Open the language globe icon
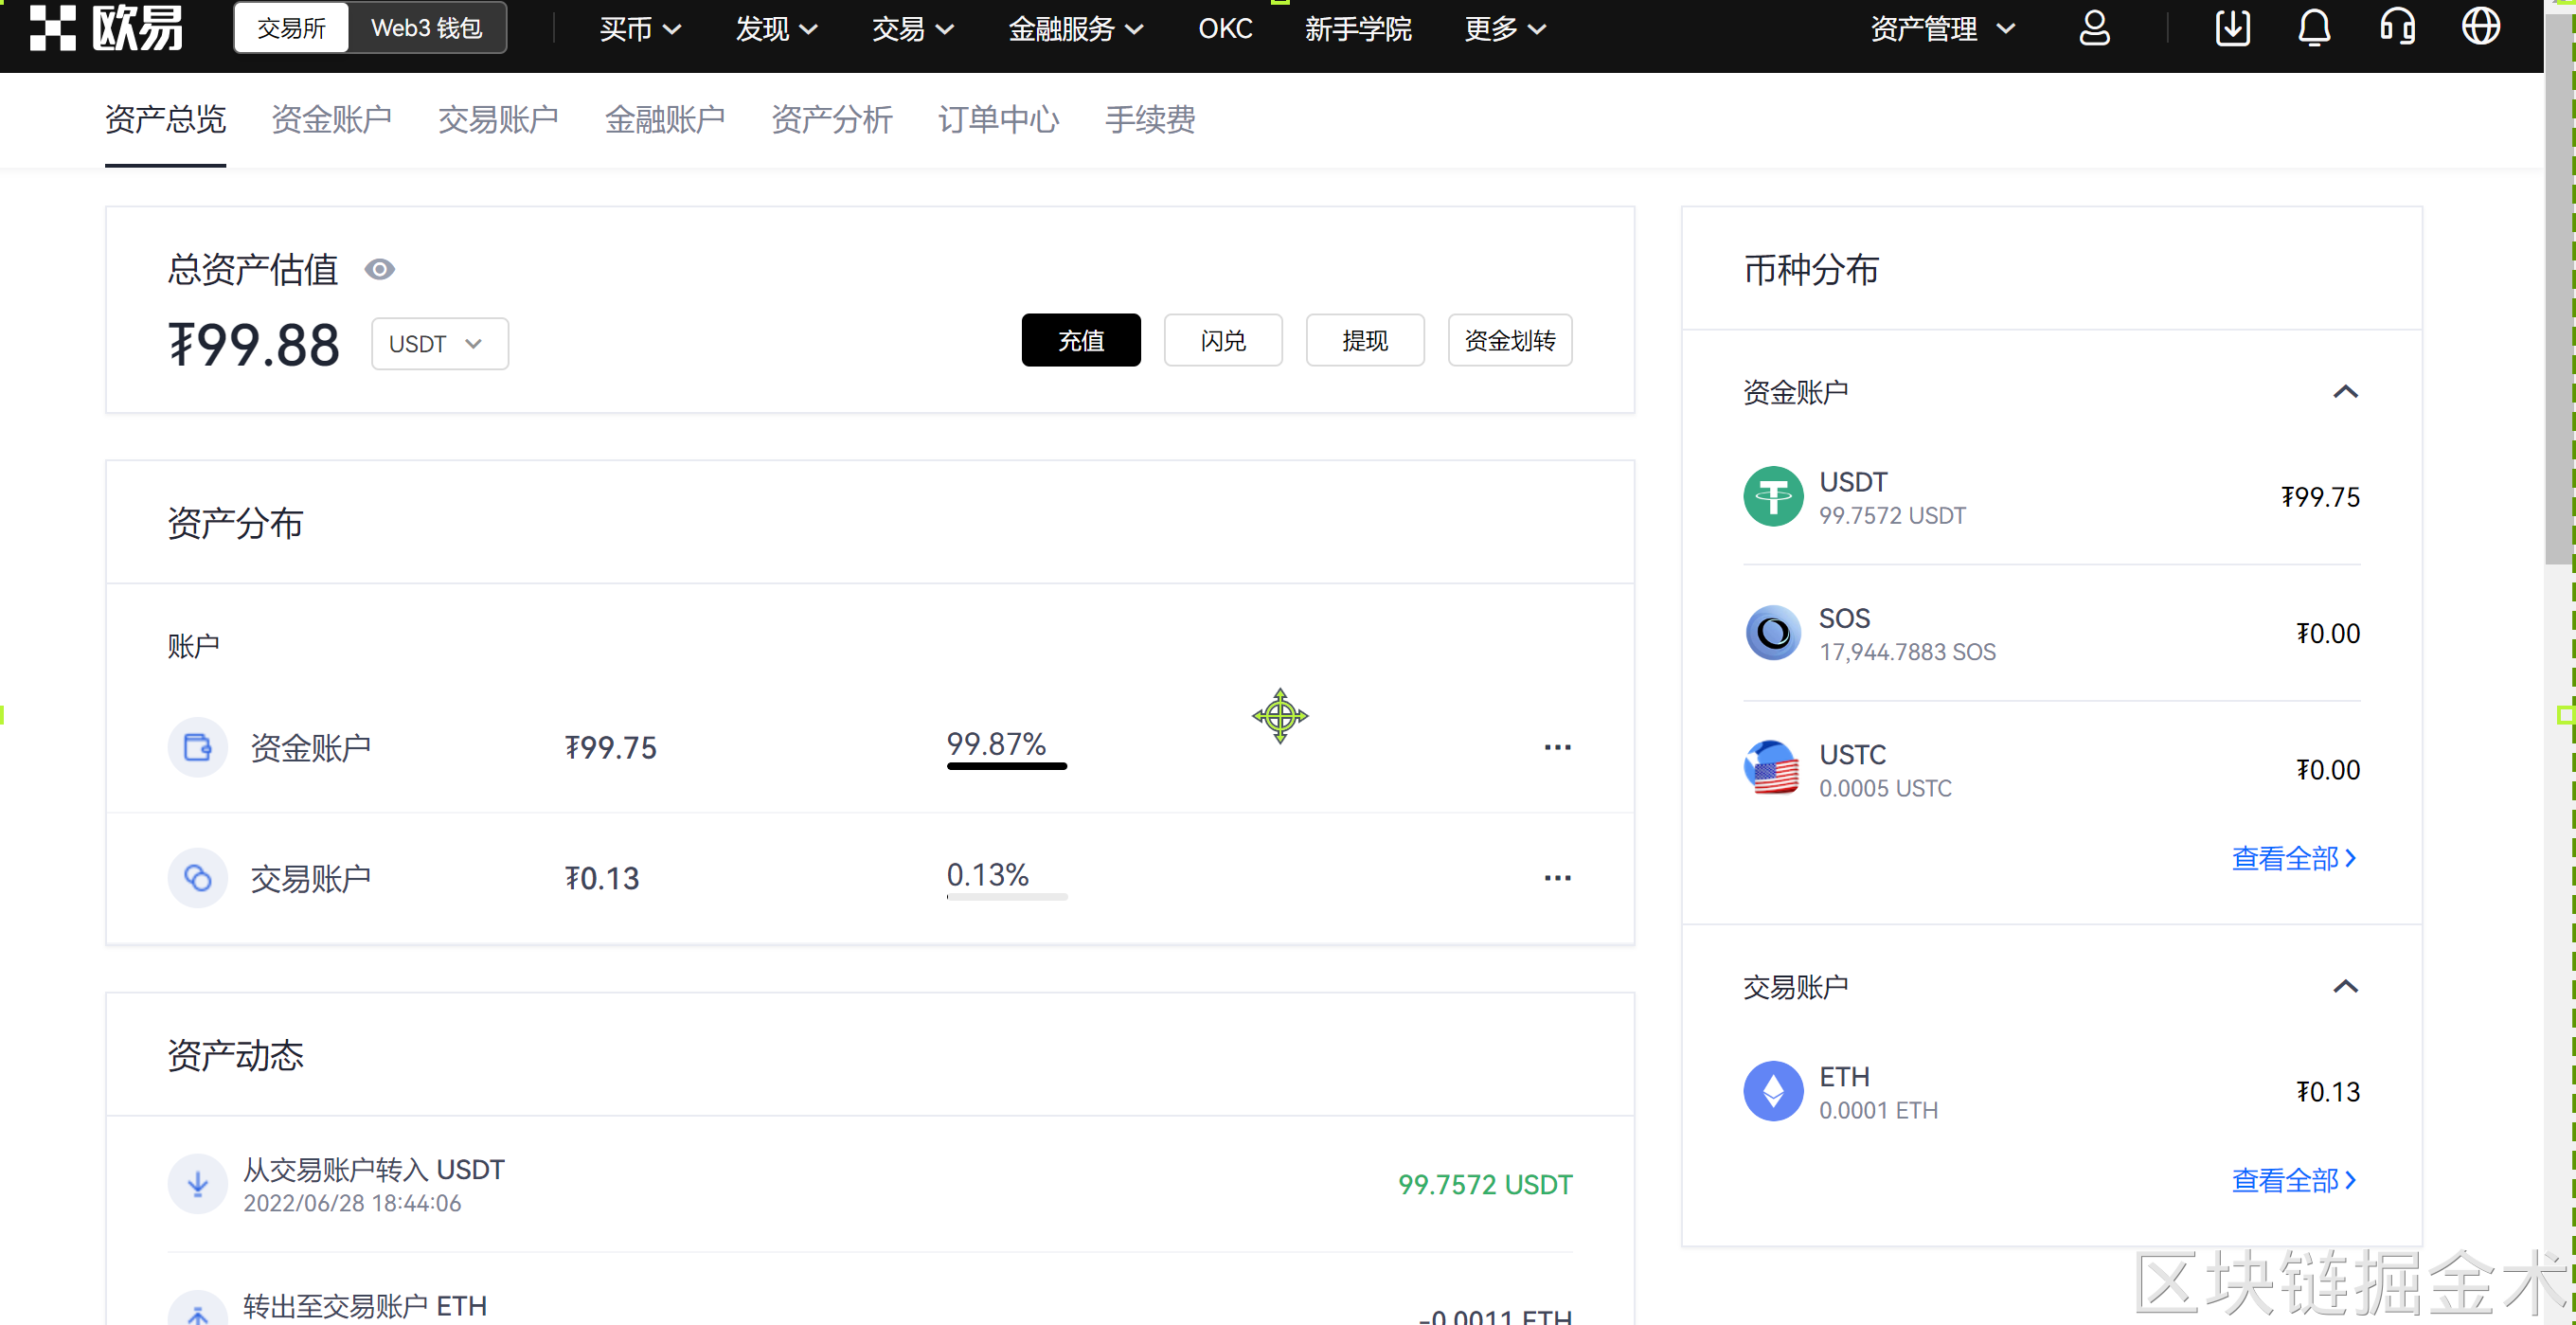The width and height of the screenshot is (2576, 1325). coord(2480,28)
